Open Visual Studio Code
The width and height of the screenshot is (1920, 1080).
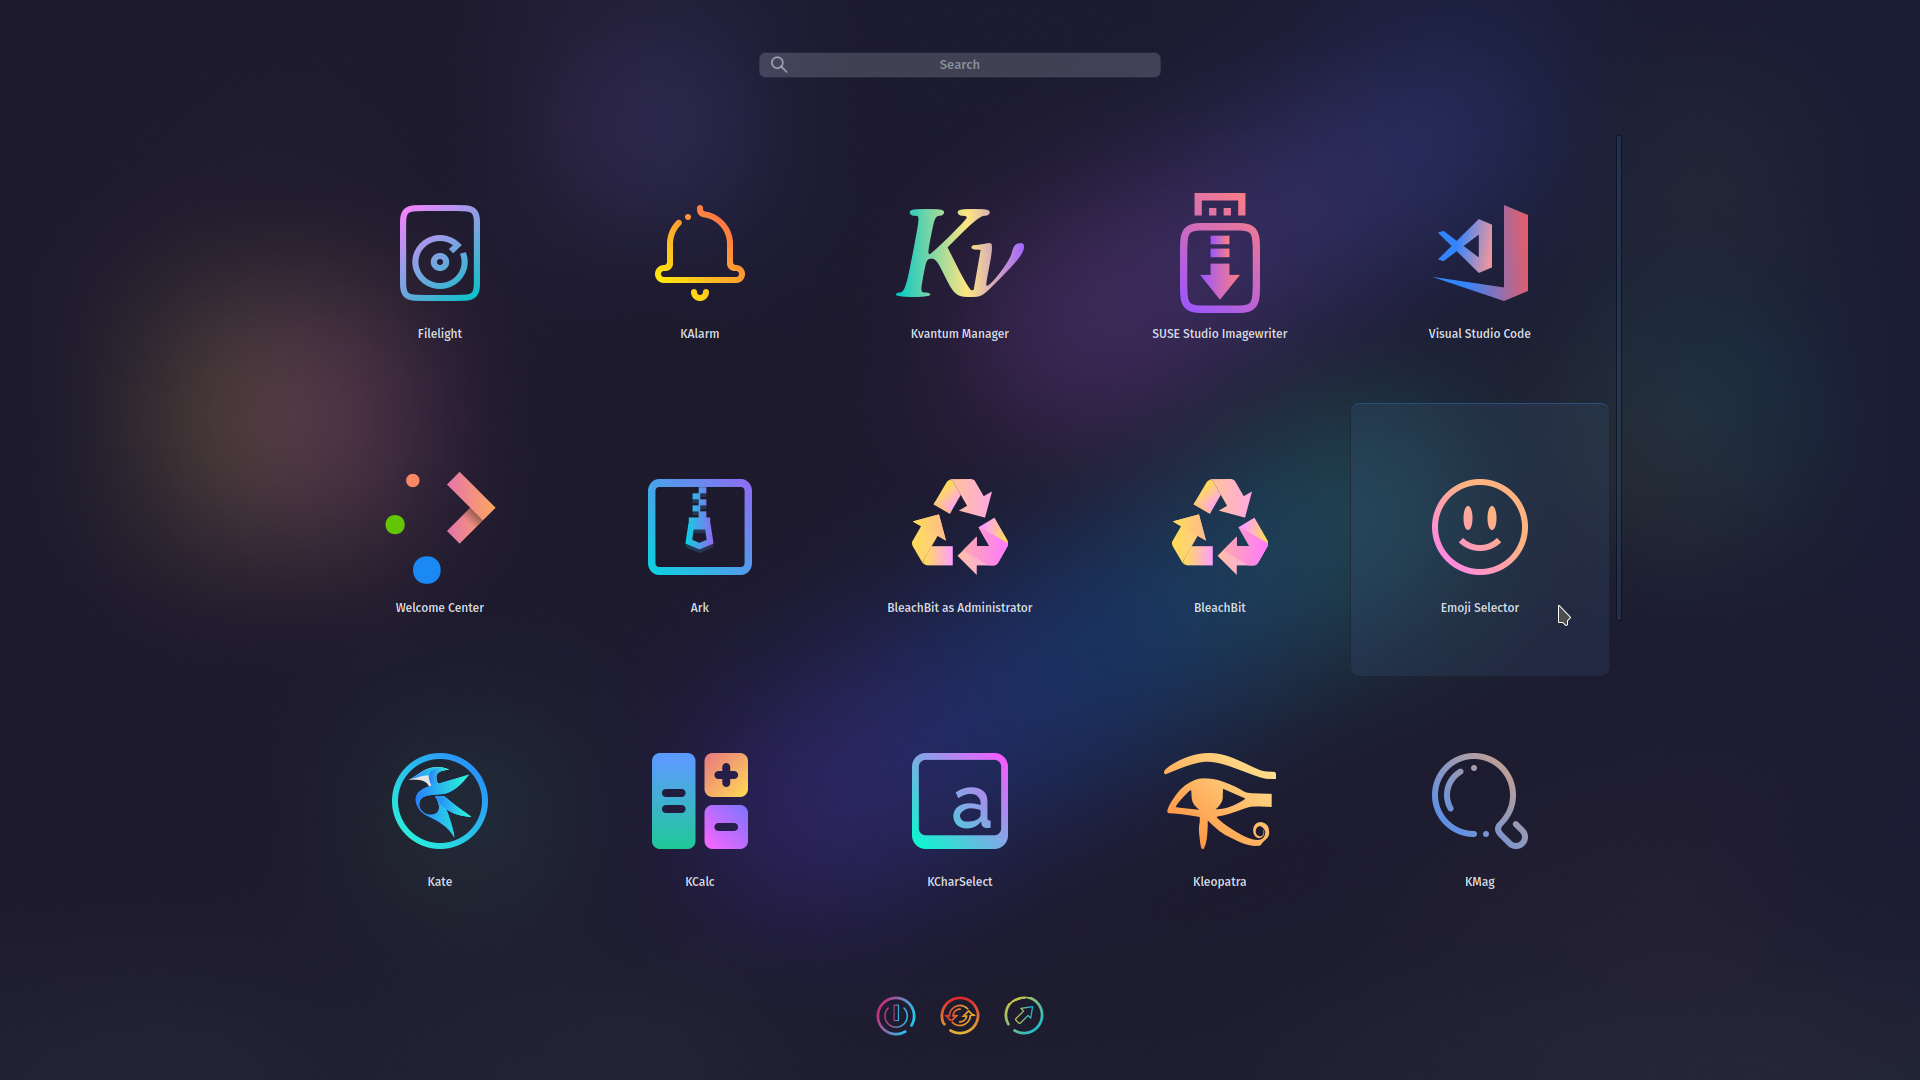point(1480,253)
